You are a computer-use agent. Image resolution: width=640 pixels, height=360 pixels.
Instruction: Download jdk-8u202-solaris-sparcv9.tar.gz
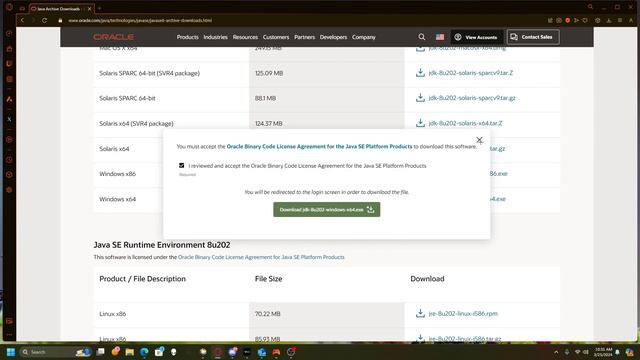pos(472,98)
